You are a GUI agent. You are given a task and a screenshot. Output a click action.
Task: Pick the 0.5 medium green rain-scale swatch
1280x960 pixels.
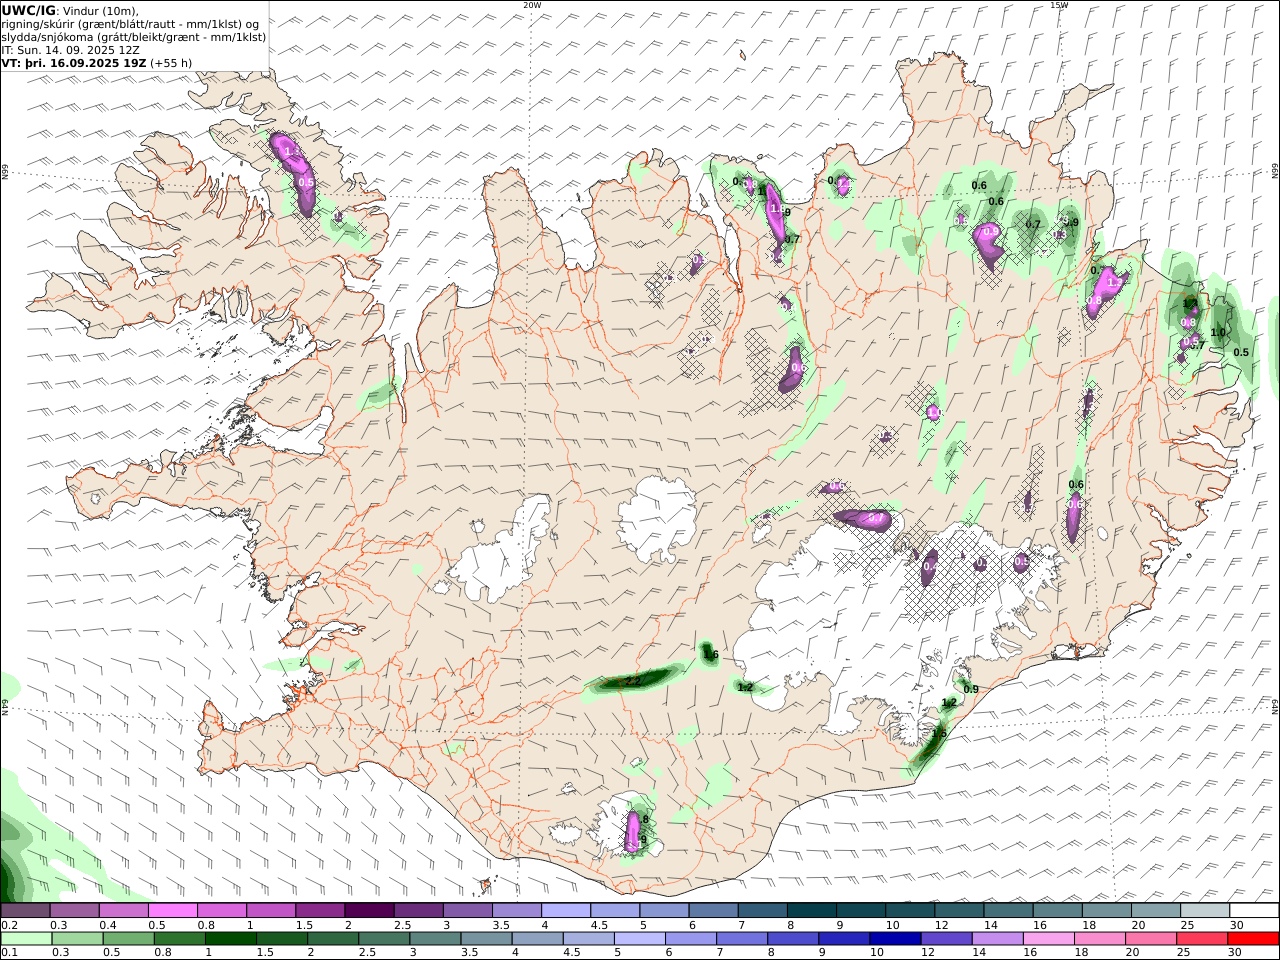pos(128,939)
